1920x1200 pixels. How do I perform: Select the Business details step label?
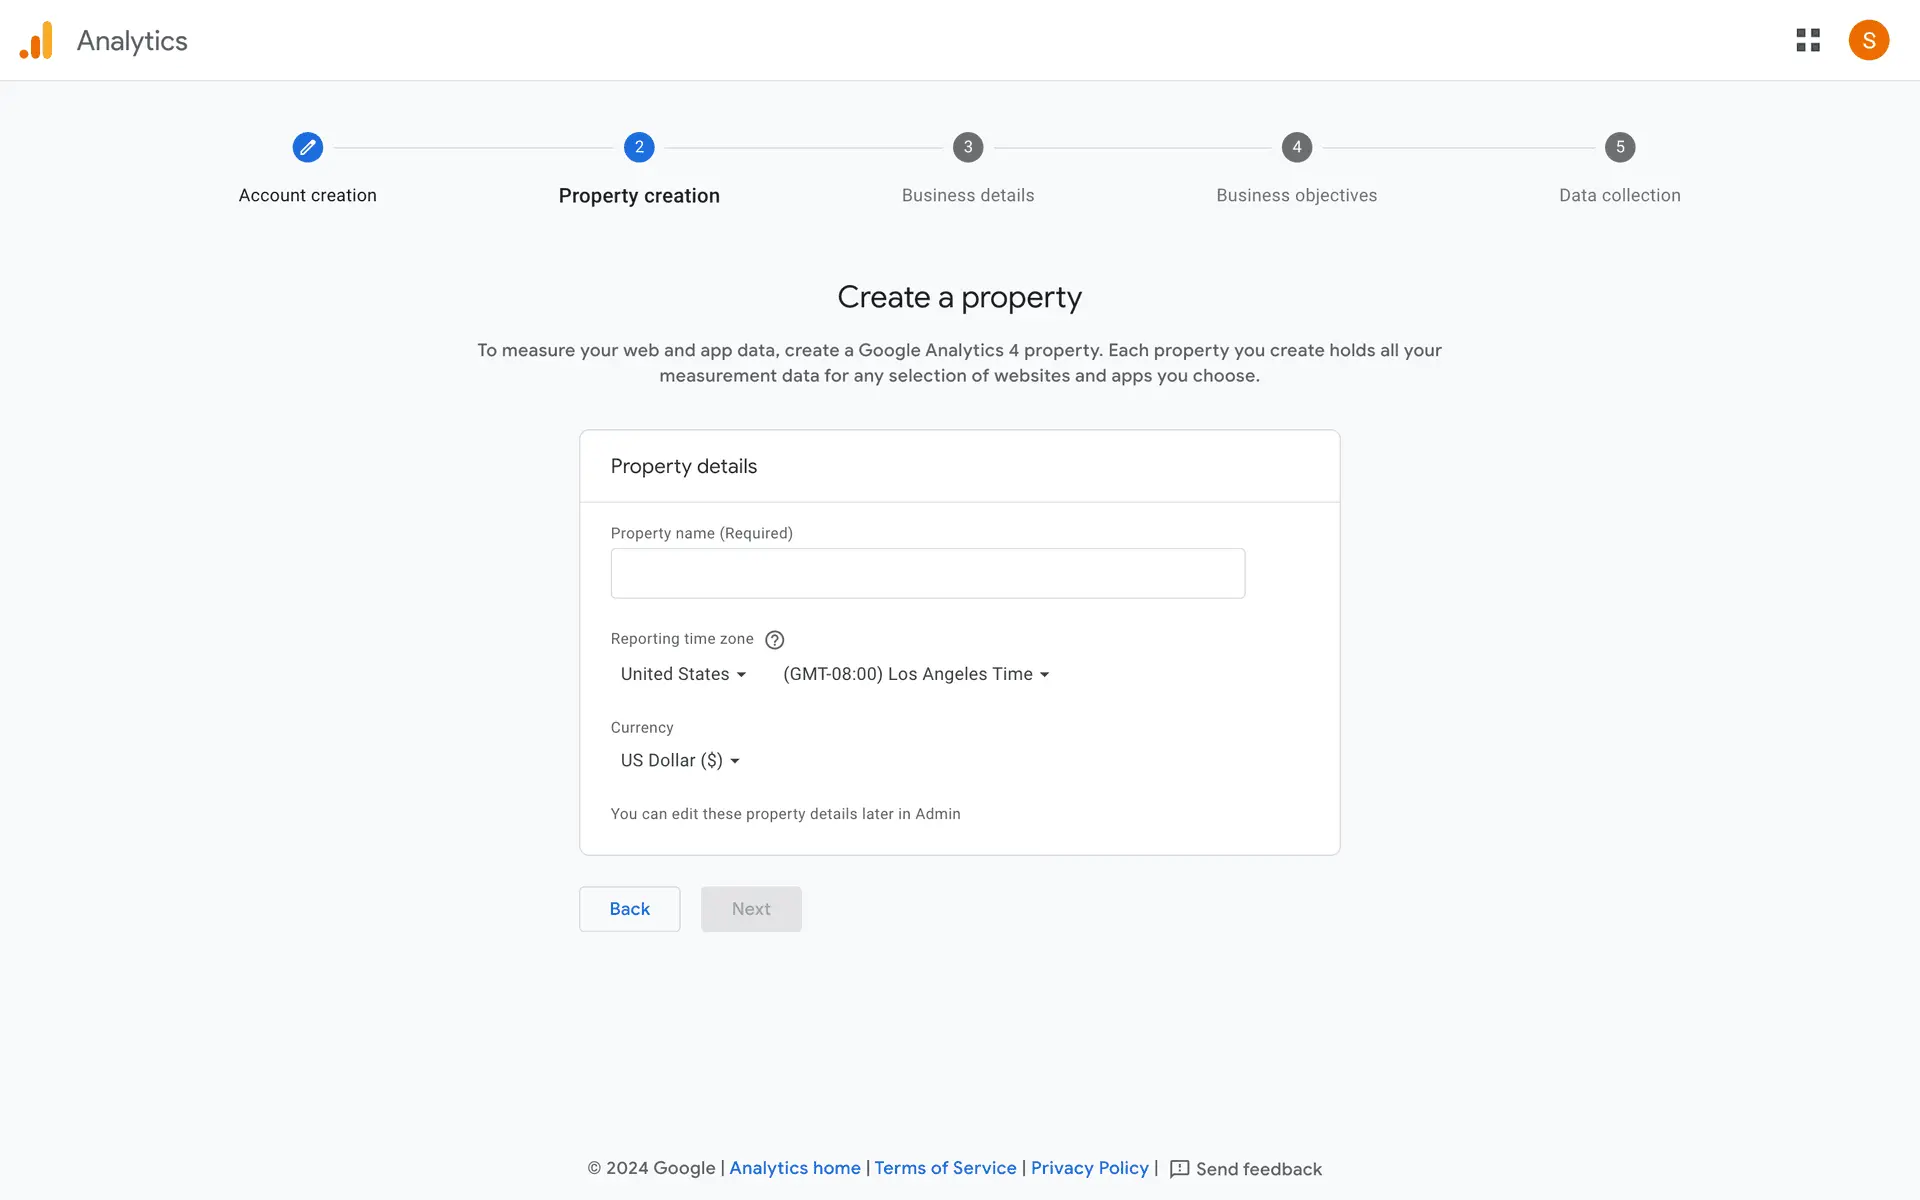(967, 196)
